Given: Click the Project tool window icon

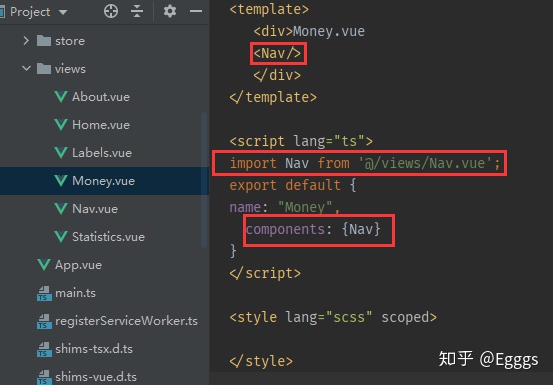Looking at the screenshot, I should tap(2, 12).
